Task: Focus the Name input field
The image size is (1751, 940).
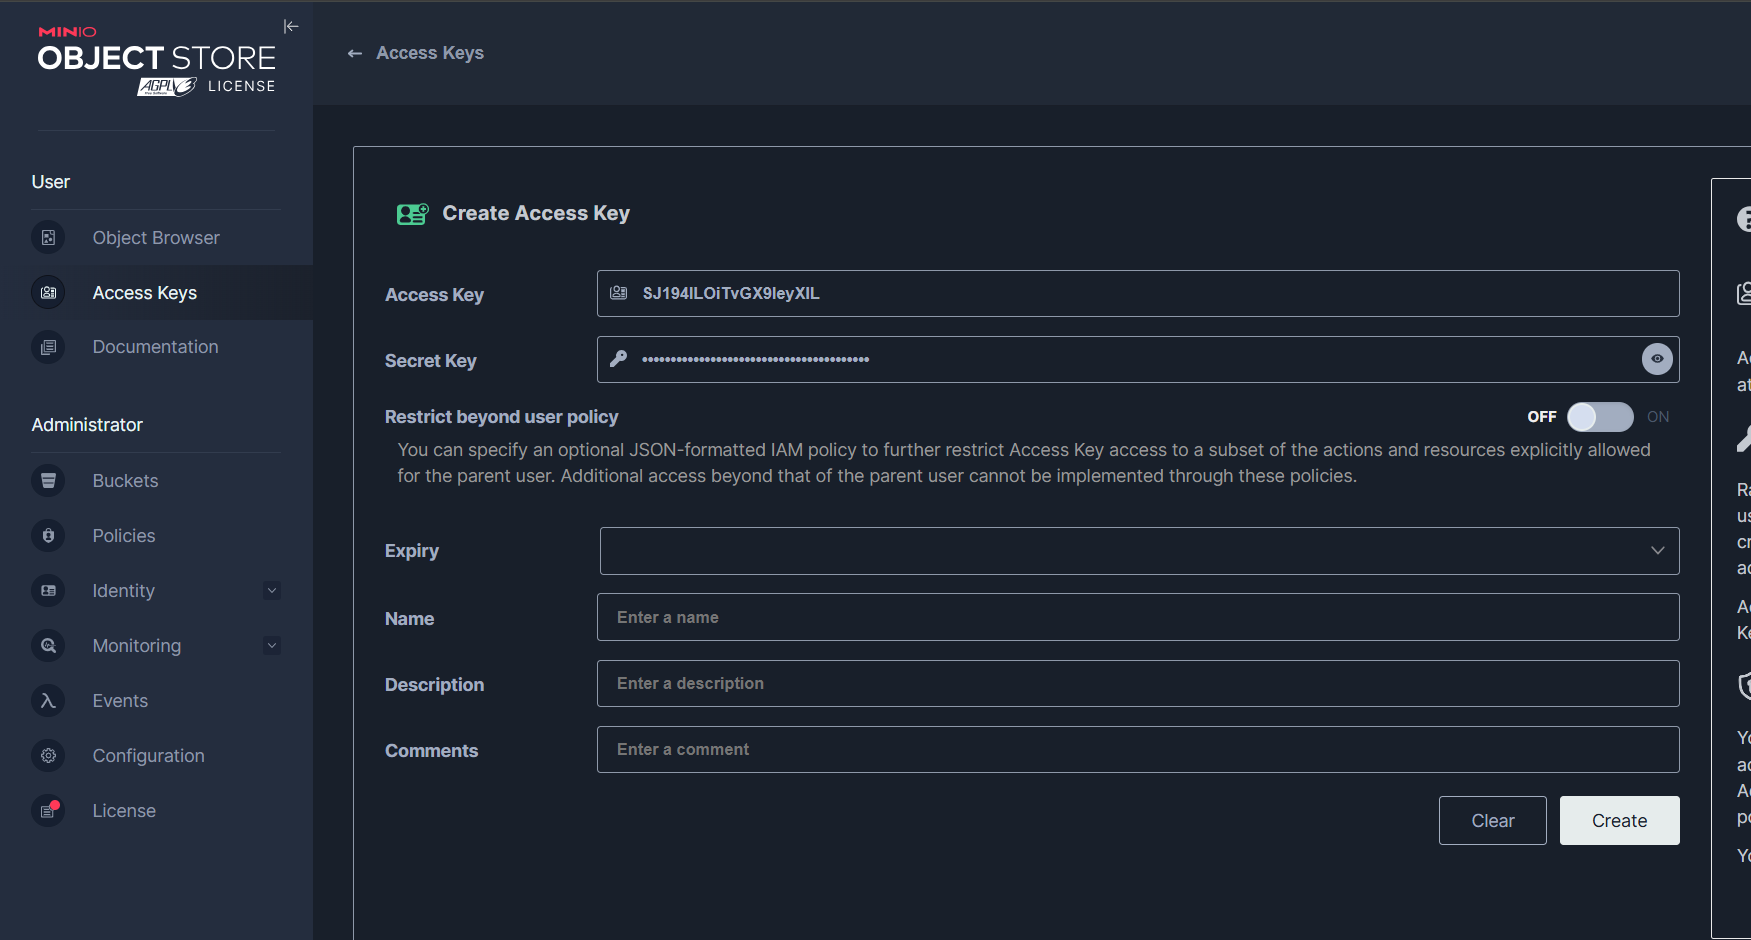Action: pyautogui.click(x=1138, y=618)
